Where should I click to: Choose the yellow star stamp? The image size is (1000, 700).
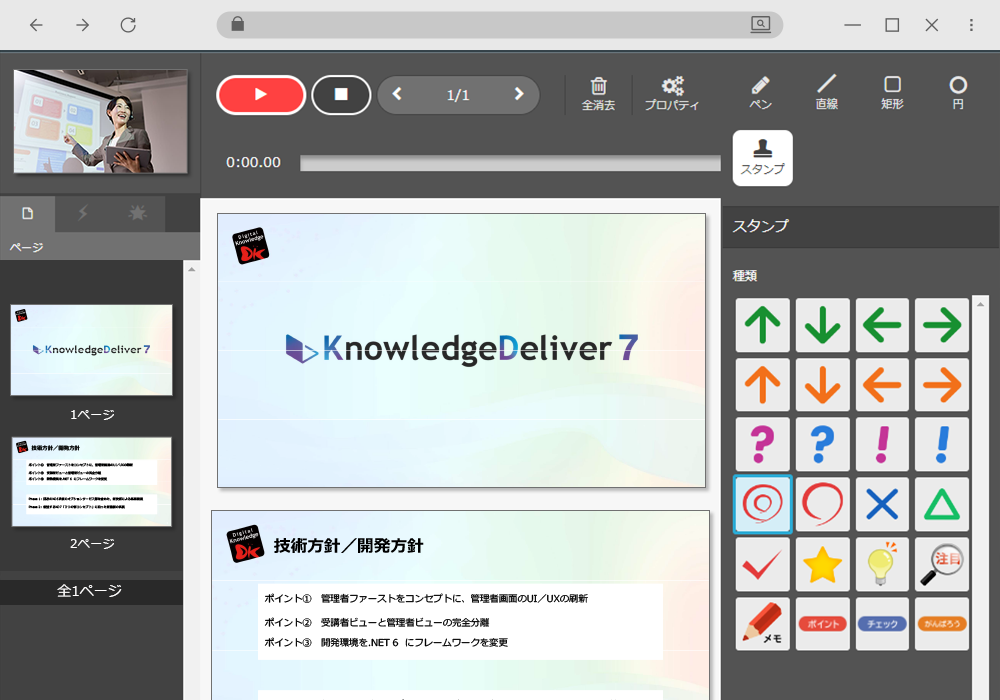click(823, 564)
